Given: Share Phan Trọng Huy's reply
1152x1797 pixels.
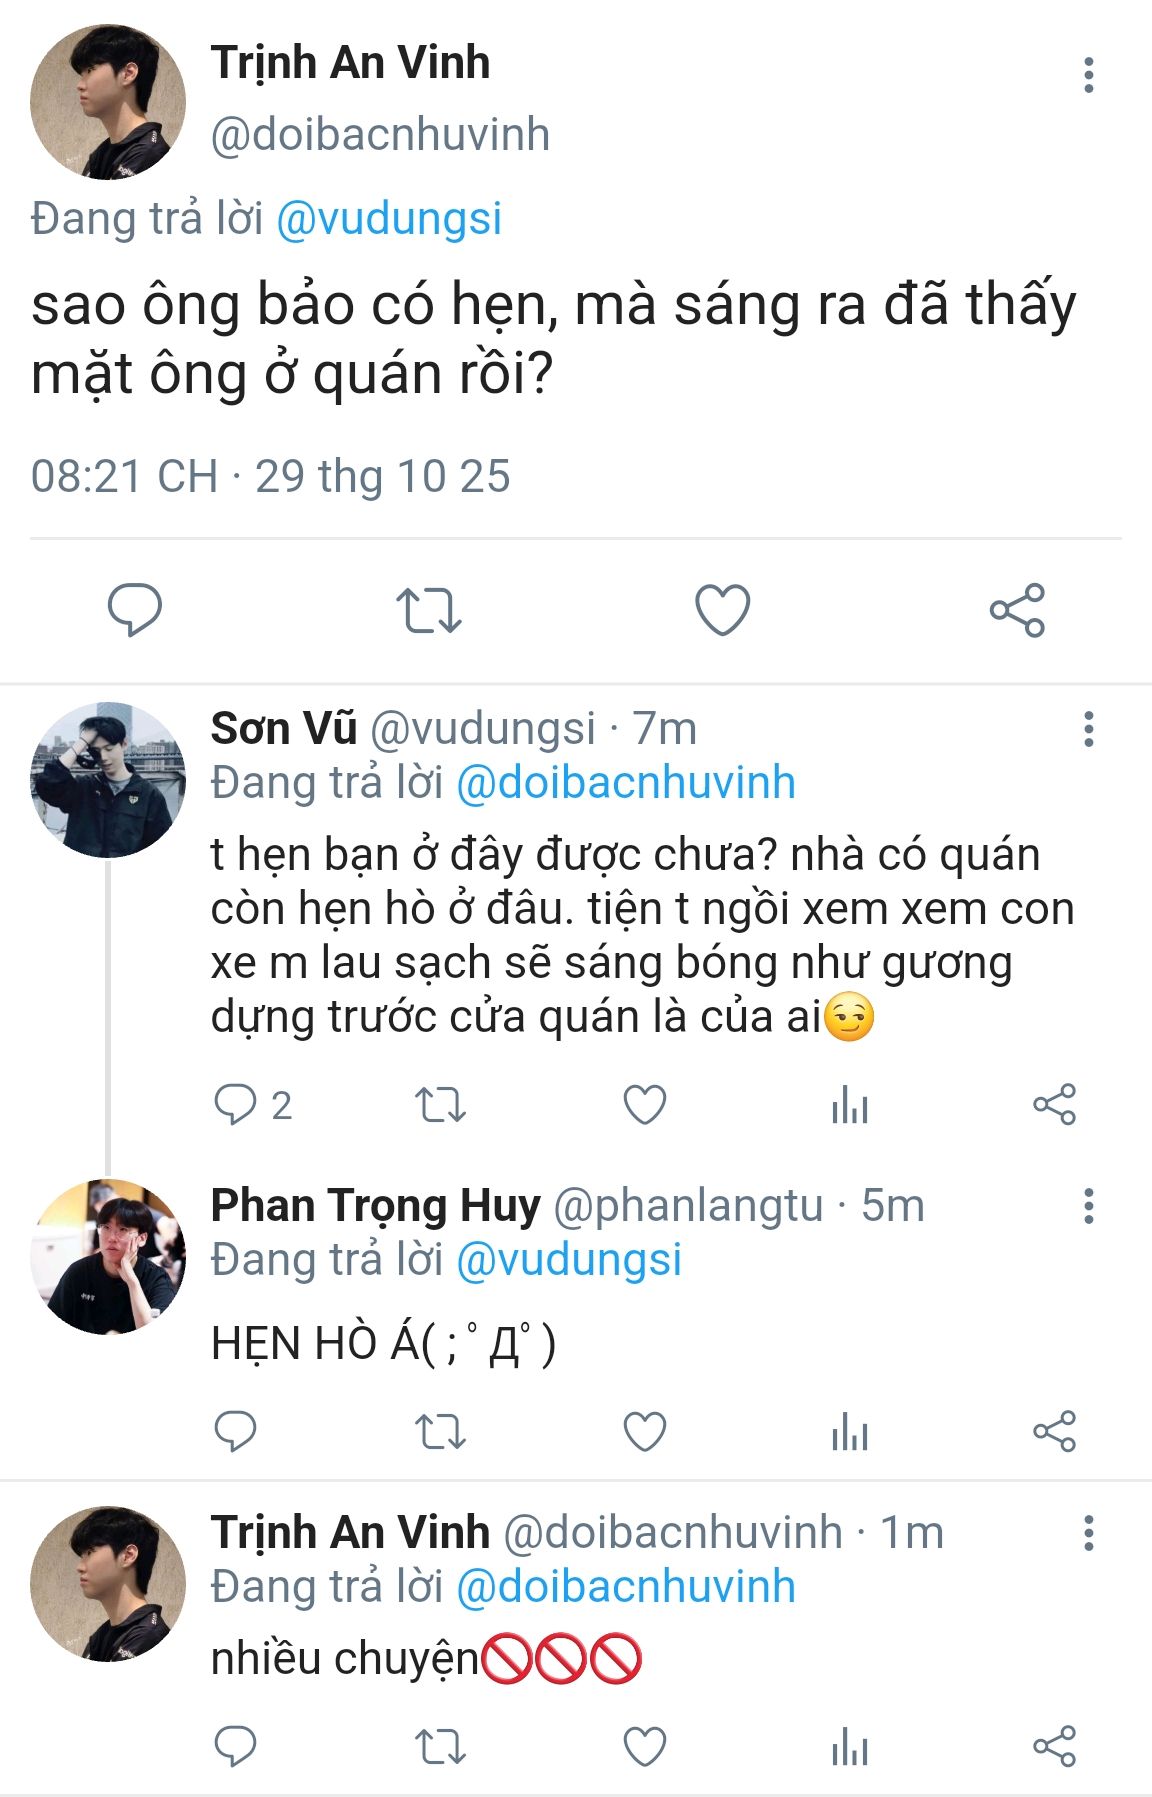Looking at the screenshot, I should tap(1054, 1431).
